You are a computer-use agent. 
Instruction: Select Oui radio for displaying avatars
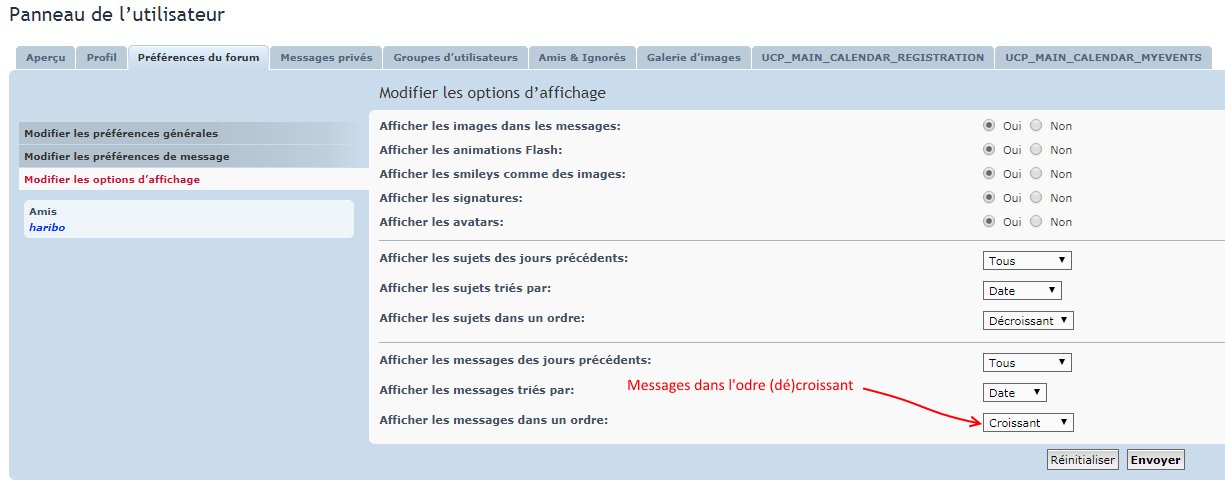989,222
